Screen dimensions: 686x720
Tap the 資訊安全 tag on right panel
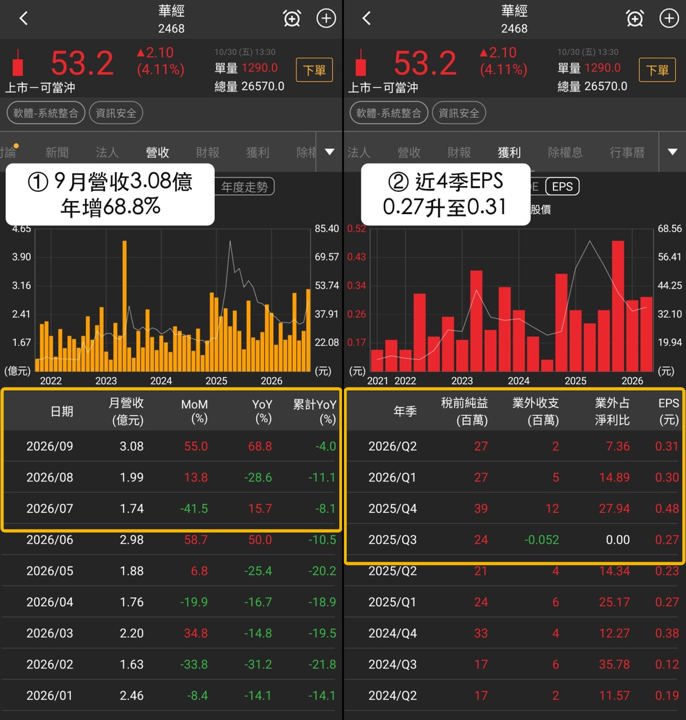click(x=459, y=113)
